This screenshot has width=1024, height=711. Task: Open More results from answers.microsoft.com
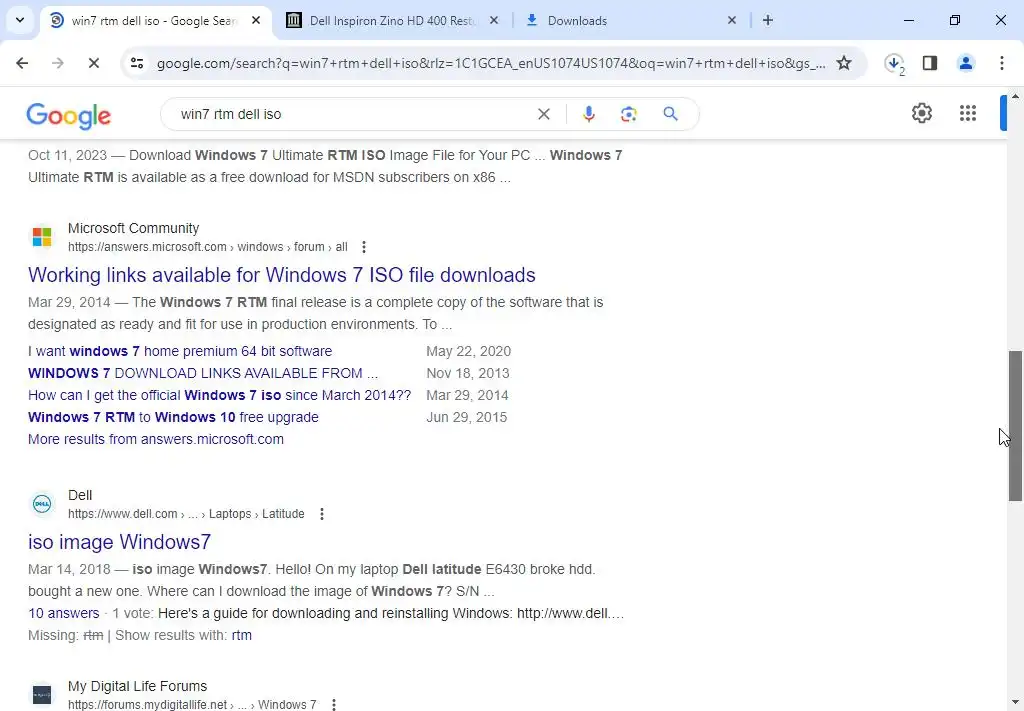(x=156, y=439)
